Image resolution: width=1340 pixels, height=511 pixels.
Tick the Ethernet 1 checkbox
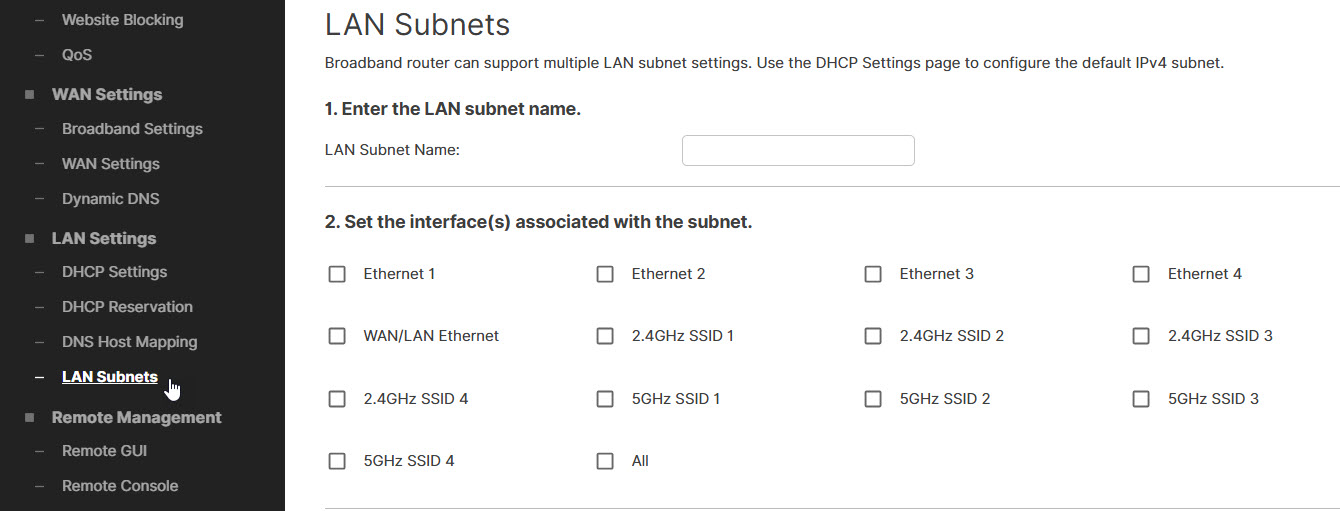[337, 274]
